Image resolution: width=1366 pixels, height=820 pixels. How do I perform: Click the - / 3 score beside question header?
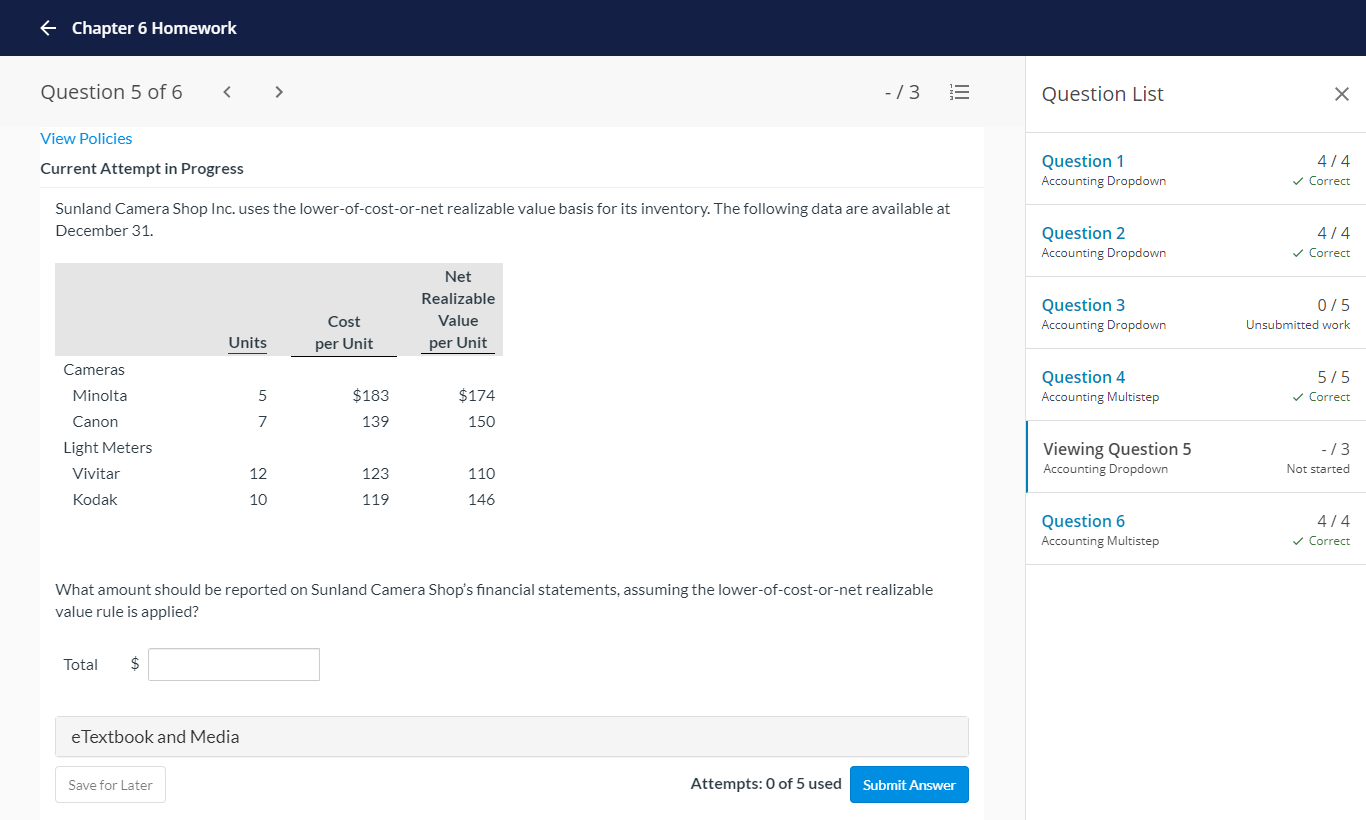point(902,92)
